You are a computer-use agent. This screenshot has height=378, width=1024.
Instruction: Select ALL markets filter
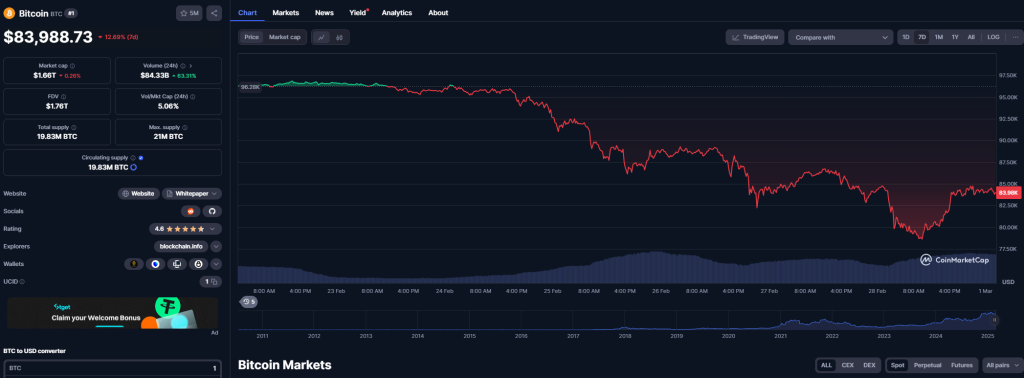826,365
